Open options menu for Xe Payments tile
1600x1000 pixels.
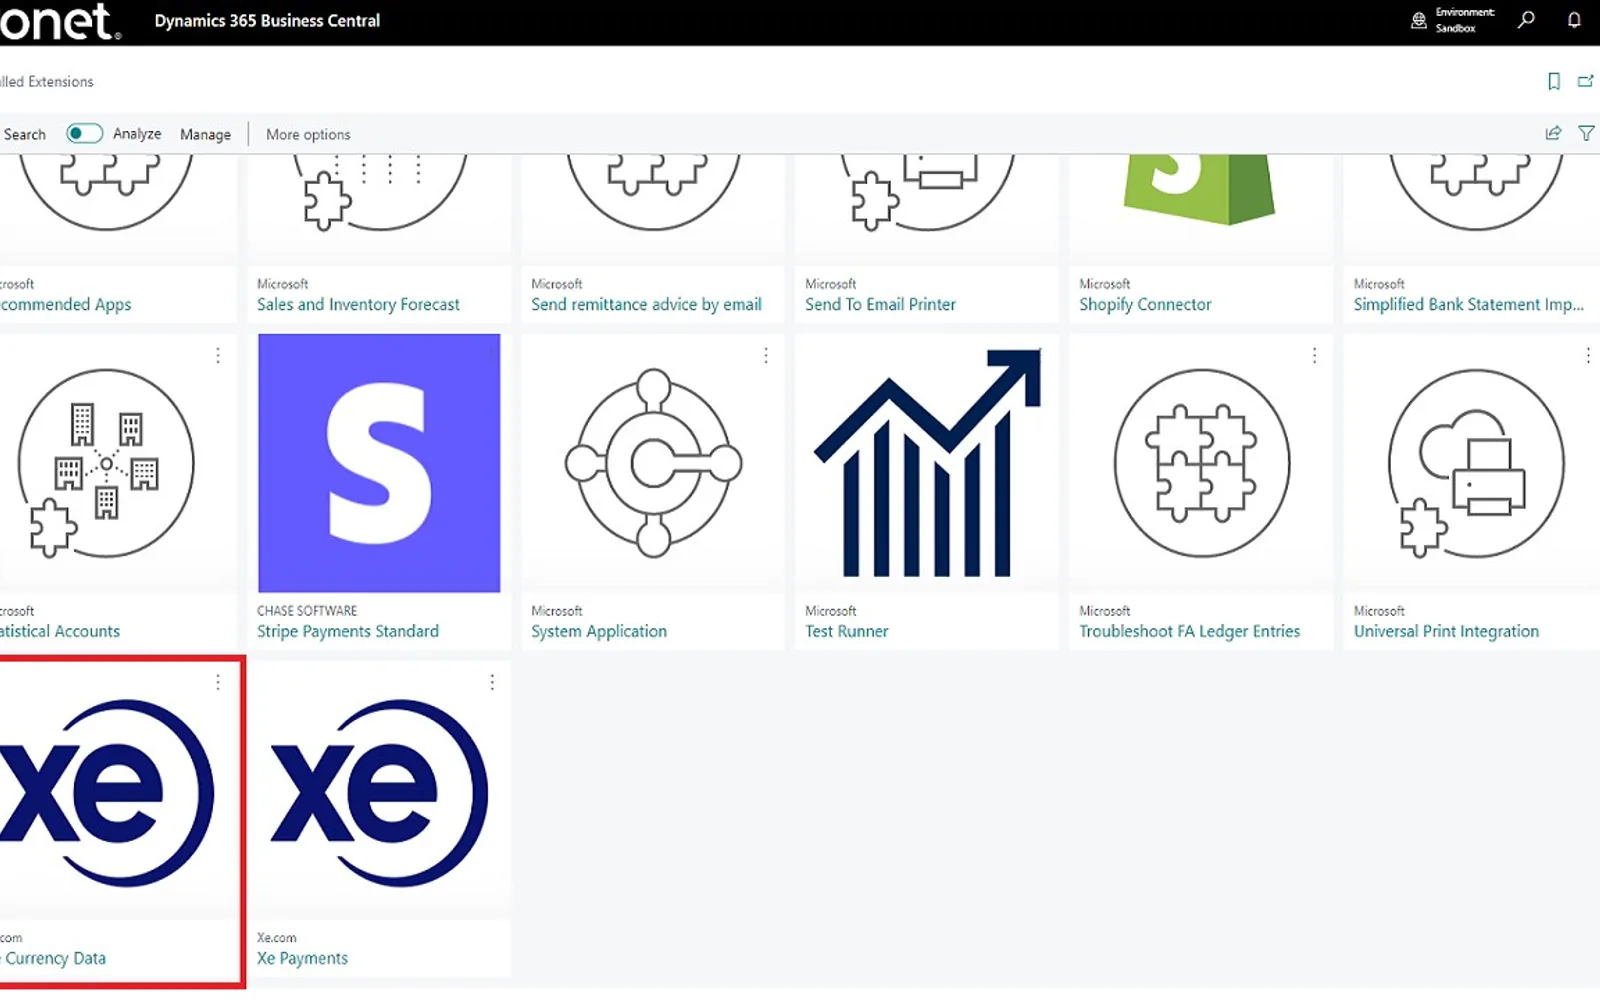point(492,682)
